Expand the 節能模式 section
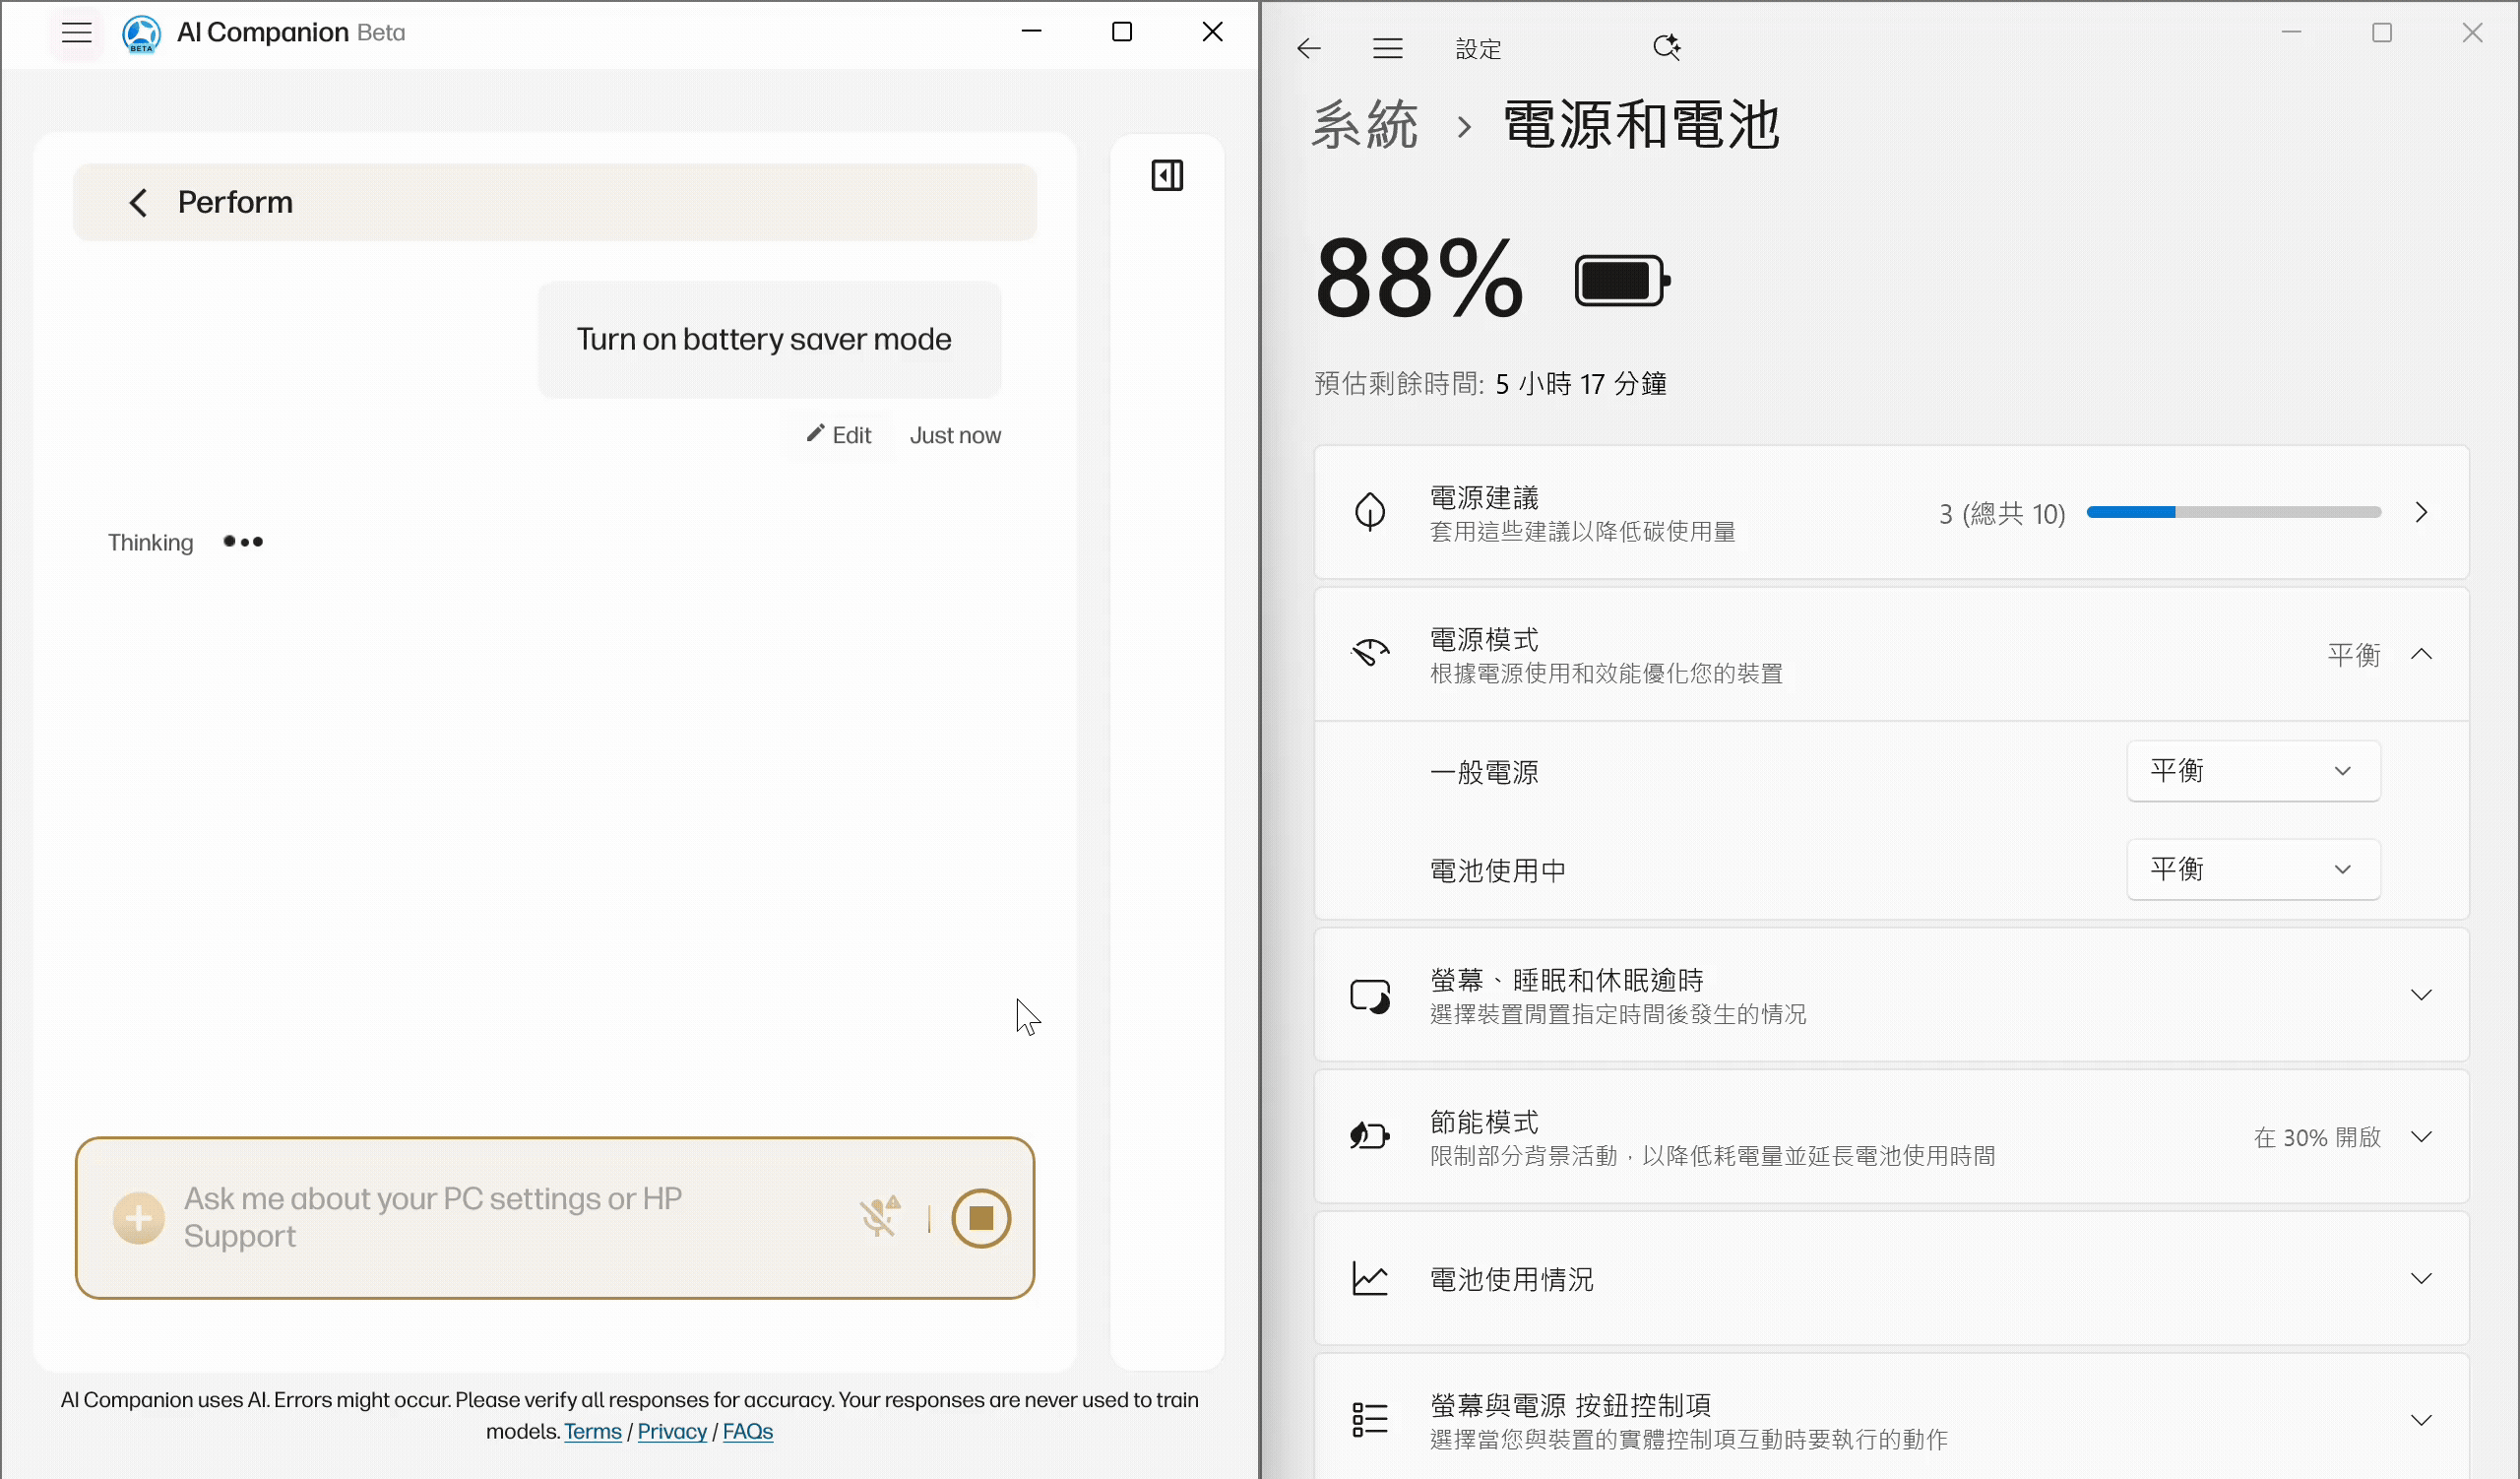The height and width of the screenshot is (1479, 2520). click(2420, 1137)
